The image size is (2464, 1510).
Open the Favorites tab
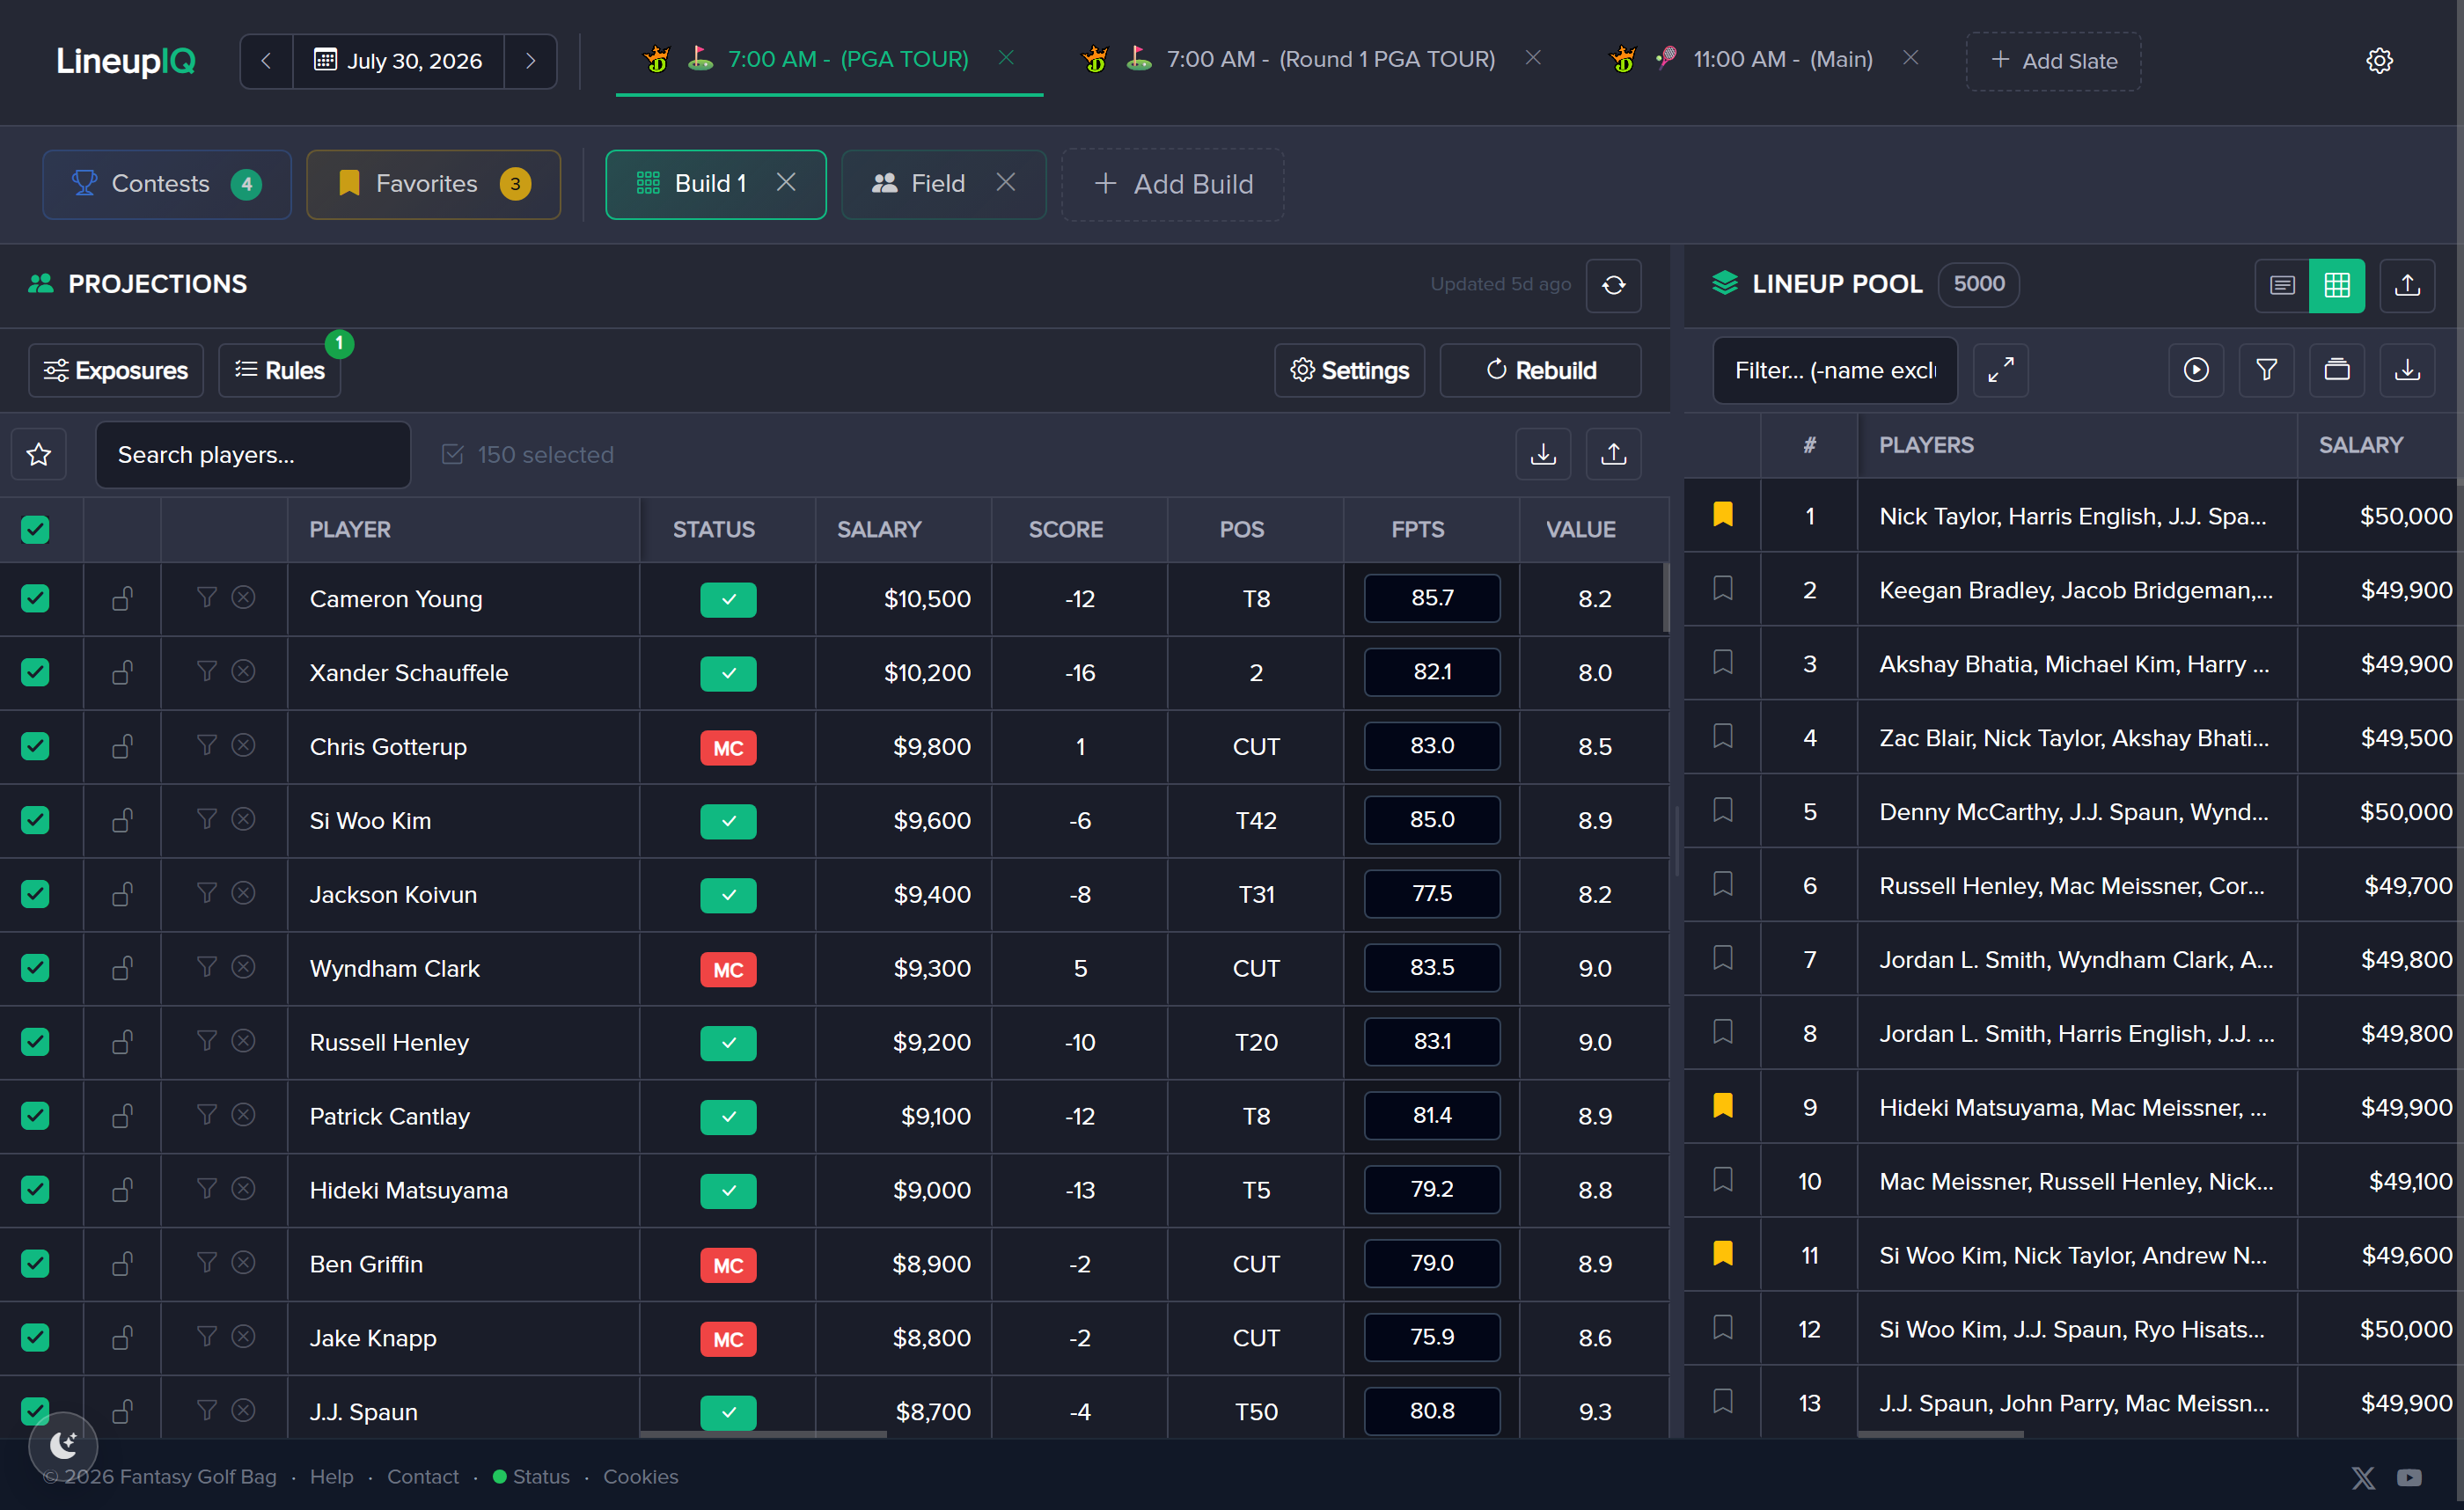[433, 184]
